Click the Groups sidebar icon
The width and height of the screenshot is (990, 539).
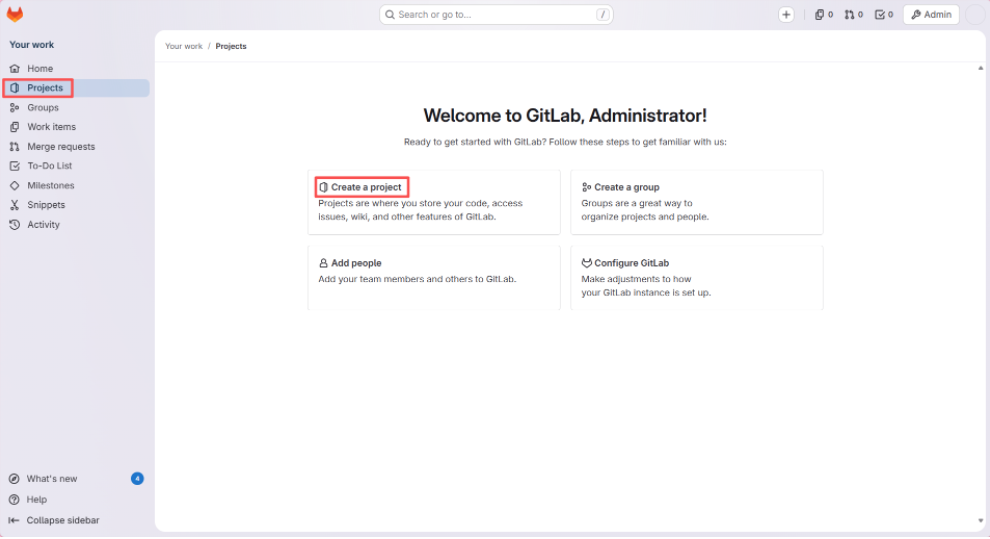click(15, 107)
